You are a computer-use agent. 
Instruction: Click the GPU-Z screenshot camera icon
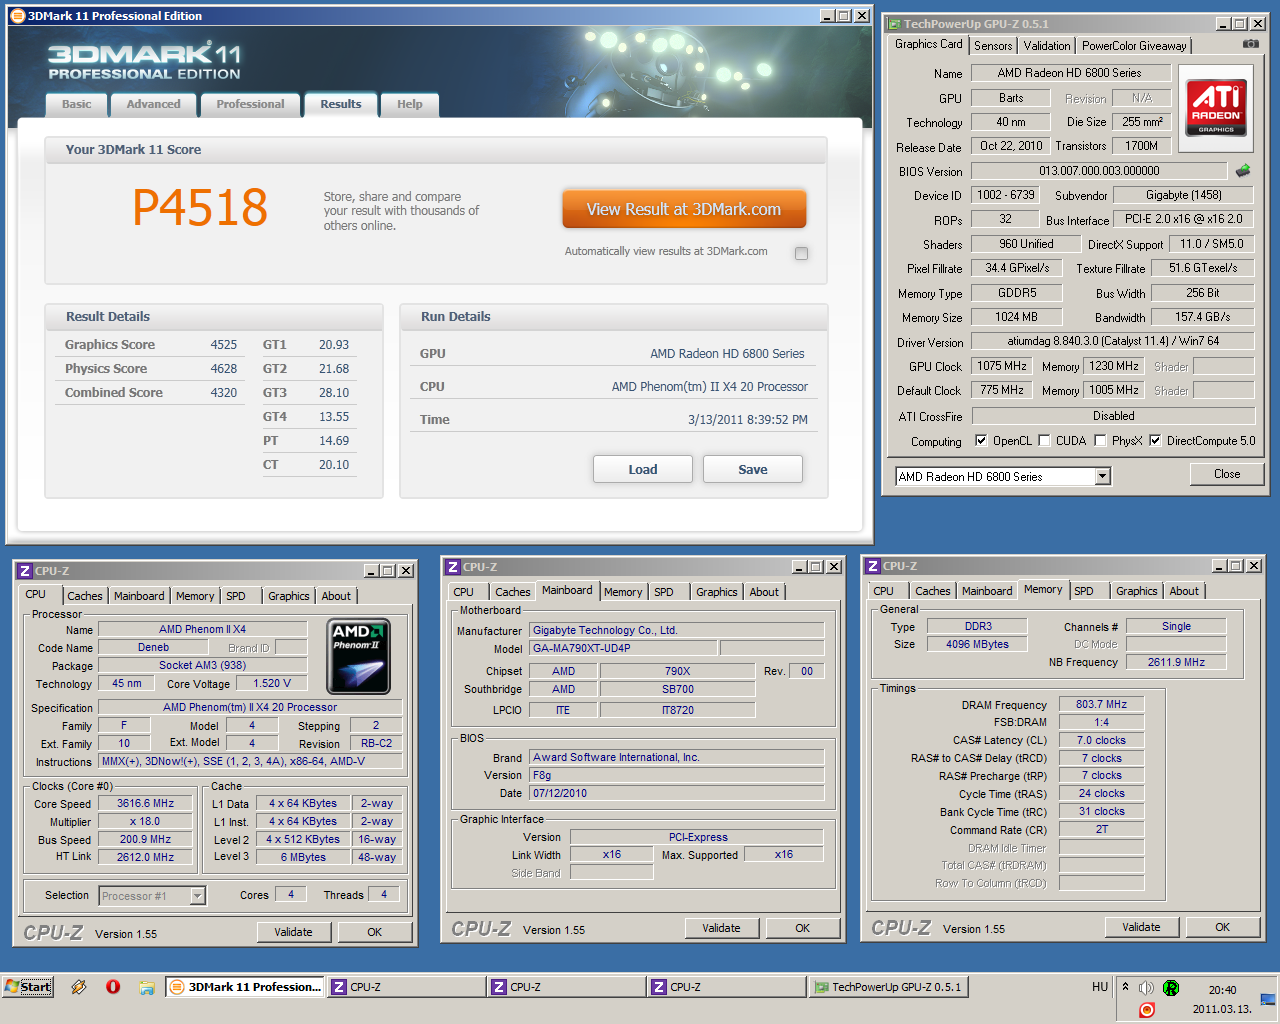(1250, 44)
